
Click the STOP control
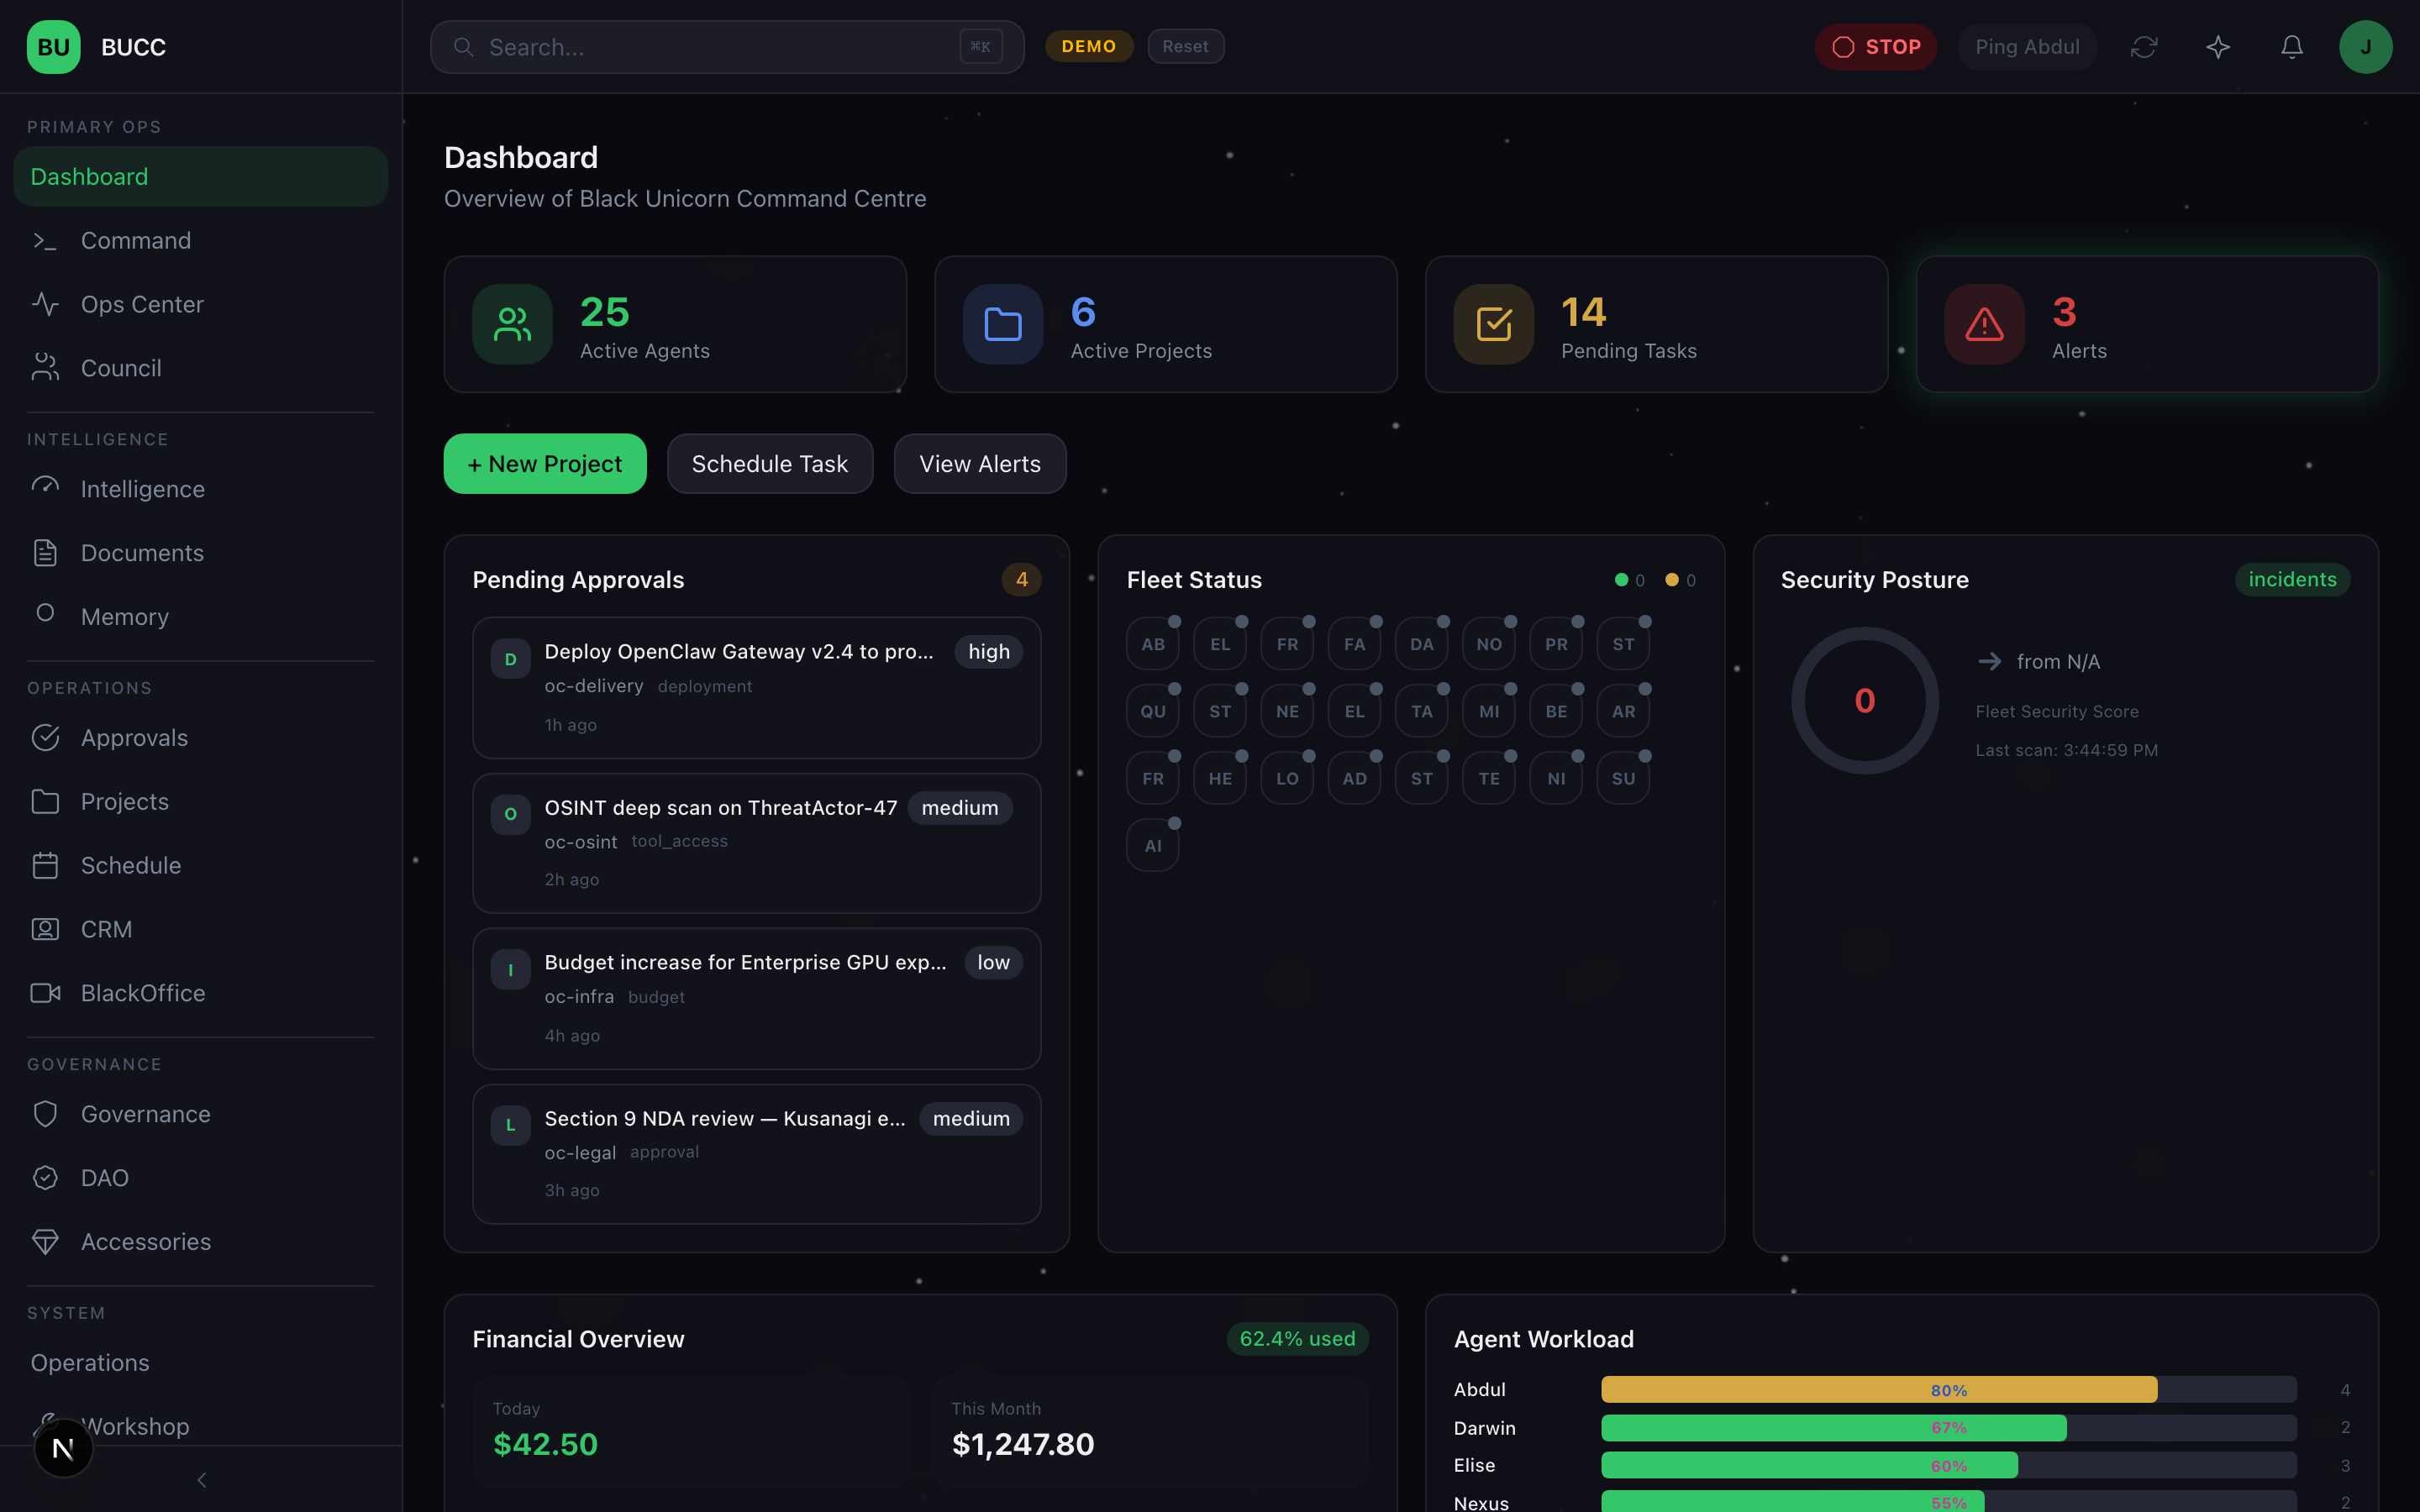pyautogui.click(x=1875, y=46)
